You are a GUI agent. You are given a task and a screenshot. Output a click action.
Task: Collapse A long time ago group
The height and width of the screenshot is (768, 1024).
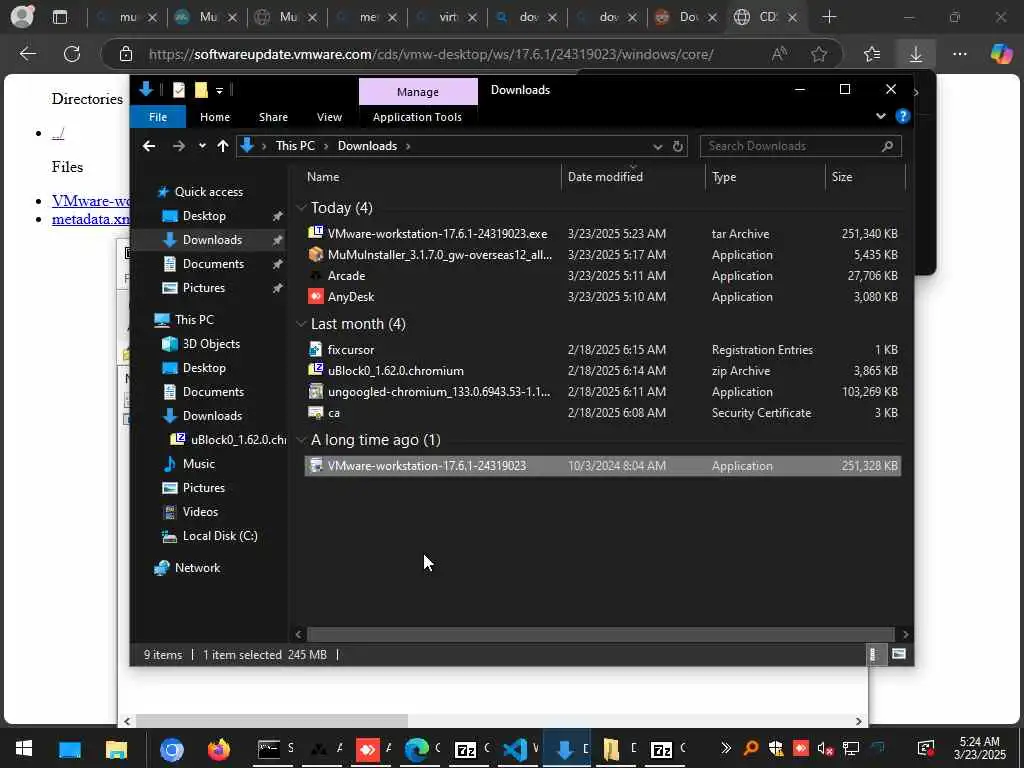tap(301, 440)
